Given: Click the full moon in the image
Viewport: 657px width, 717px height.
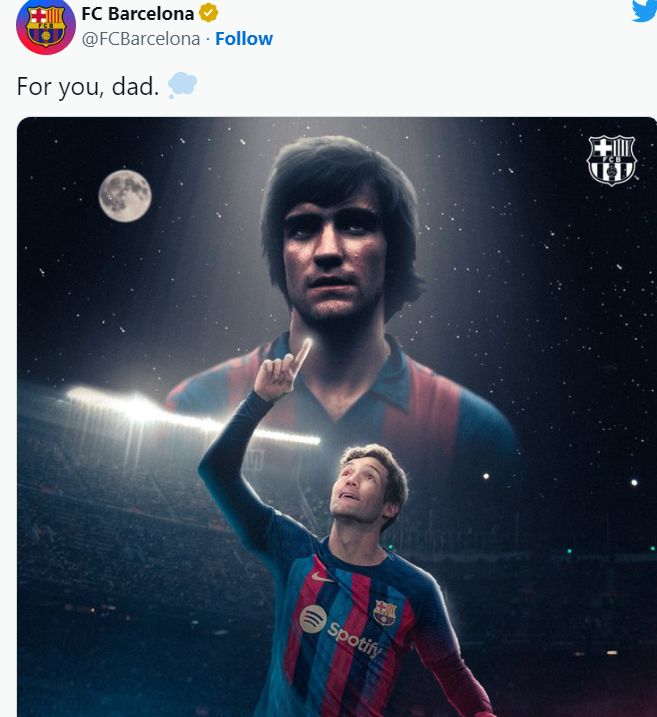Looking at the screenshot, I should tap(125, 196).
